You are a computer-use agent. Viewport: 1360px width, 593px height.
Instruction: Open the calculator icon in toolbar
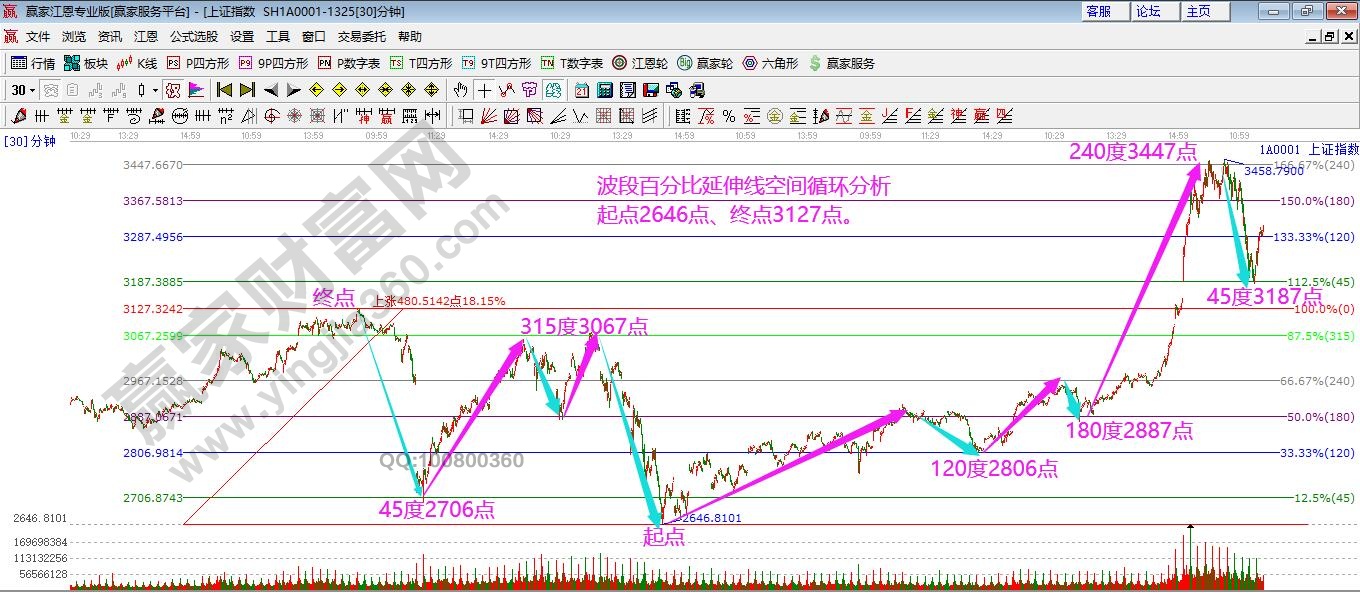point(604,90)
